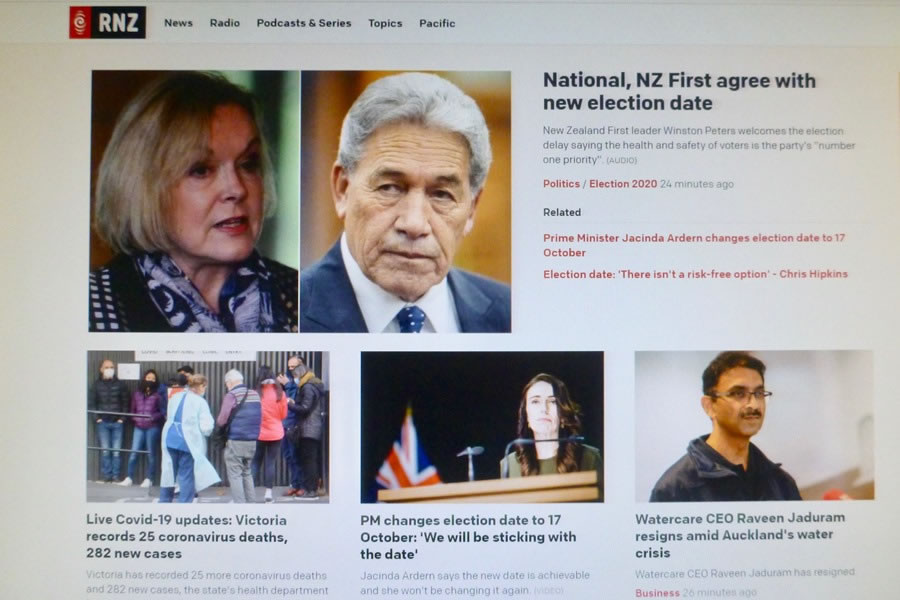Open the Watercare CEO photo thumbnail
Viewport: 900px width, 600px height.
pyautogui.click(x=754, y=425)
